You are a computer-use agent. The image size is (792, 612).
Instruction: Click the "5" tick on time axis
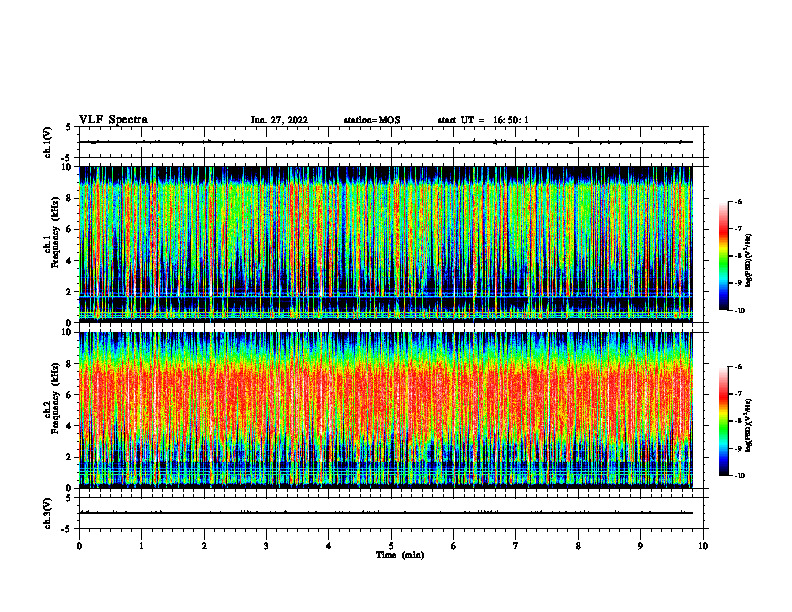pyautogui.click(x=391, y=546)
